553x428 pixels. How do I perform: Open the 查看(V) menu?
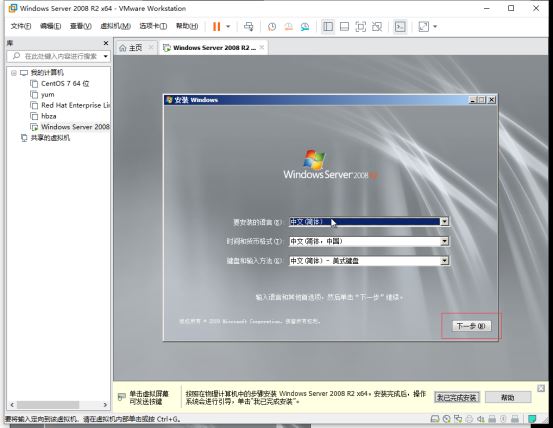(x=80, y=26)
